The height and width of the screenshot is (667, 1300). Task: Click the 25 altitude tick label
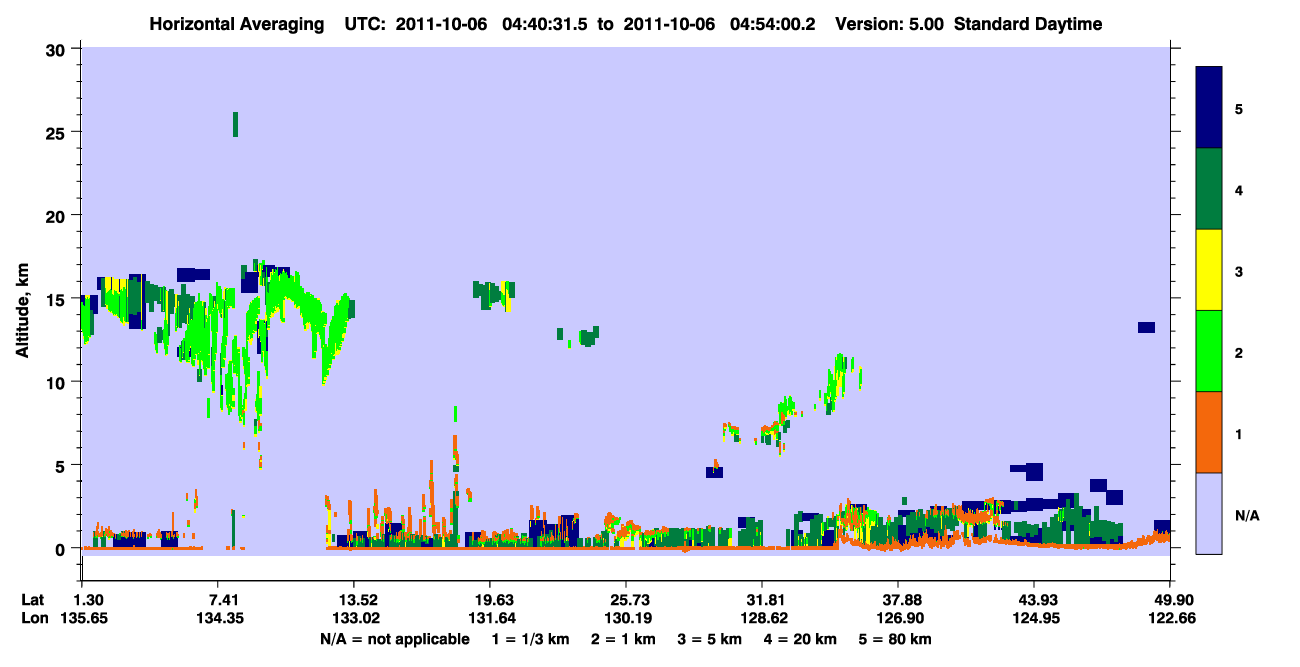click(57, 133)
